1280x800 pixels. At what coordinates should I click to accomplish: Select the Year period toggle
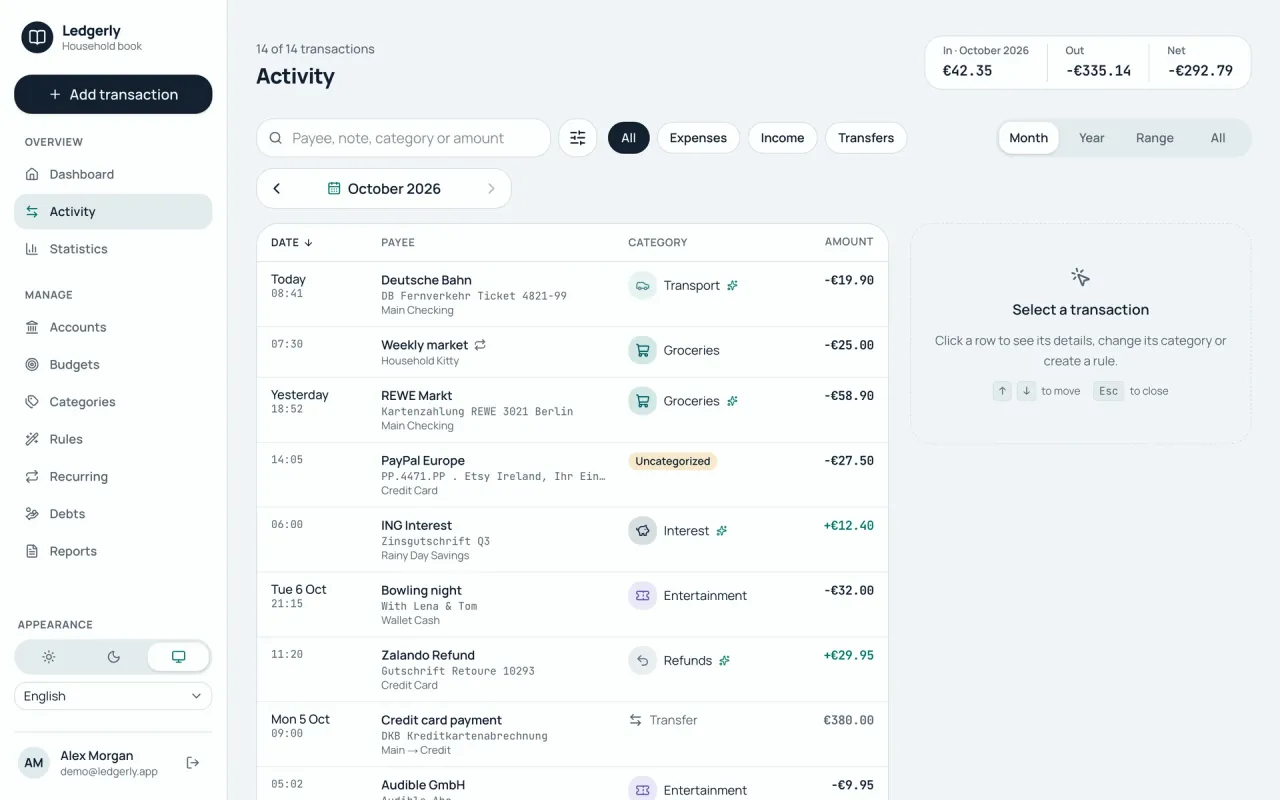pyautogui.click(x=1092, y=138)
